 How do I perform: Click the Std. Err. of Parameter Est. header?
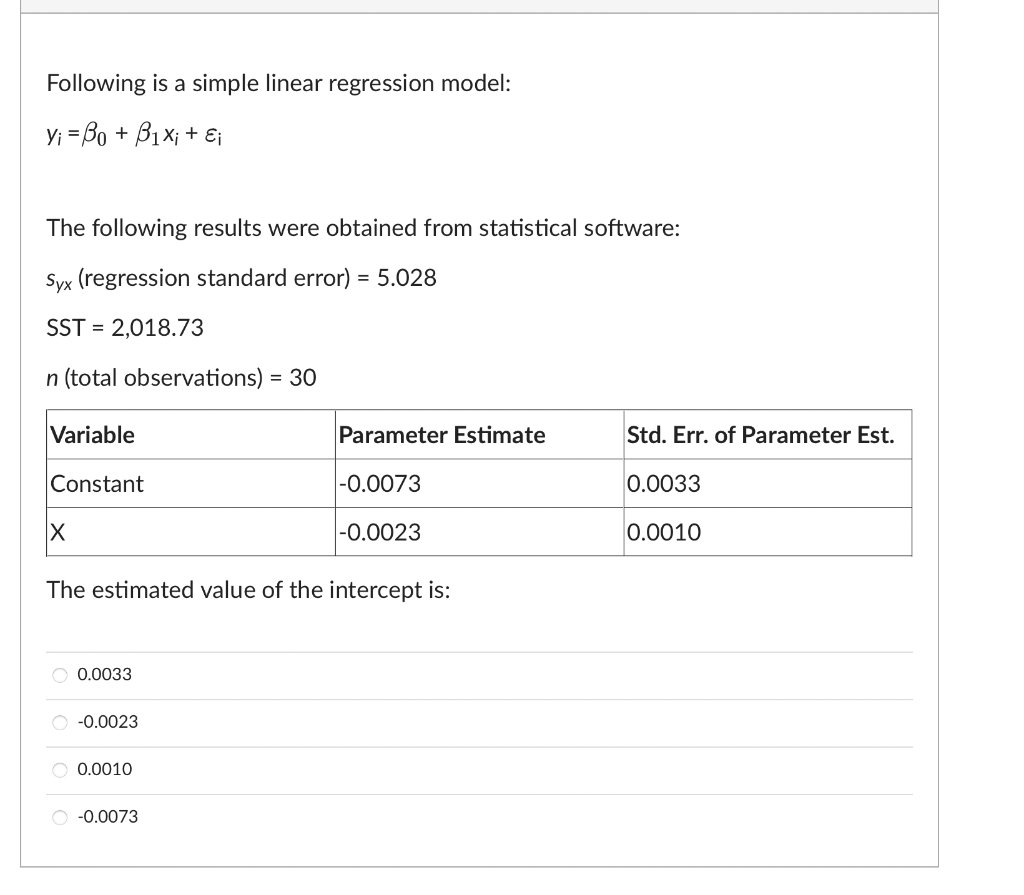pyautogui.click(x=768, y=434)
